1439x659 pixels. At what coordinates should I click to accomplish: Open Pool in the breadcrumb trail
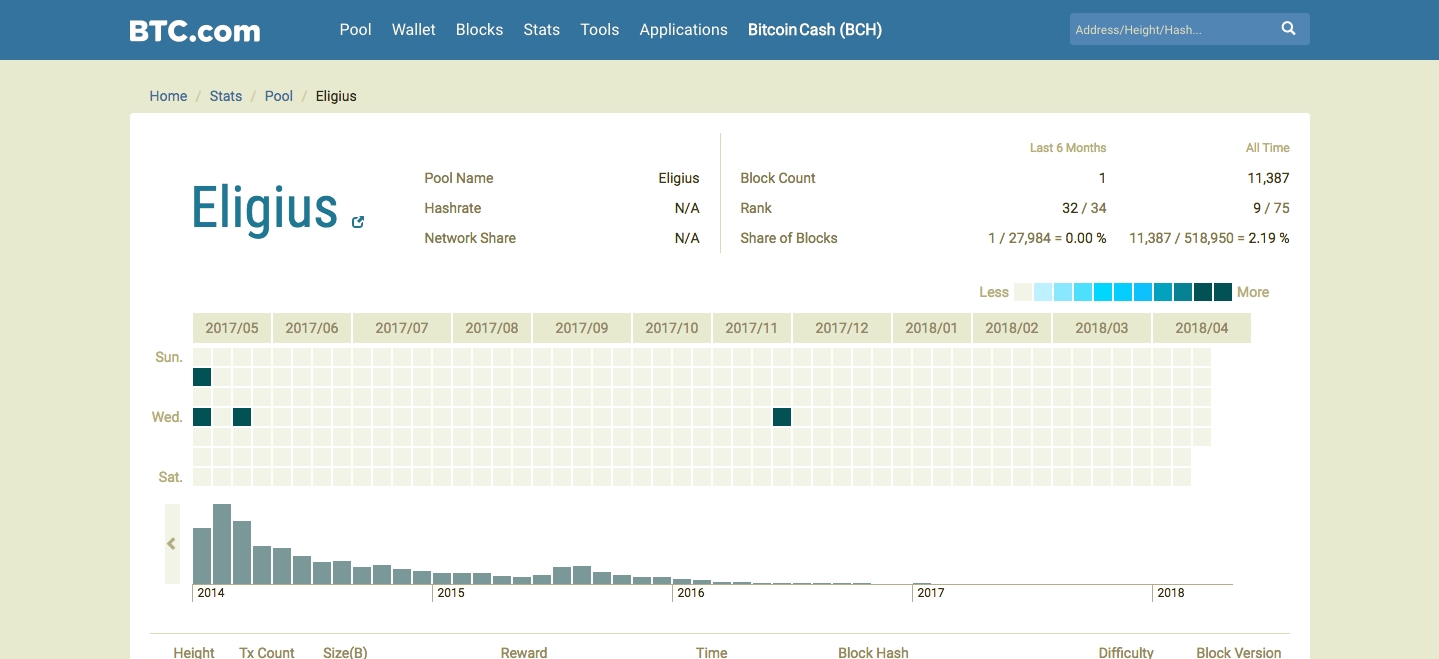tap(279, 96)
